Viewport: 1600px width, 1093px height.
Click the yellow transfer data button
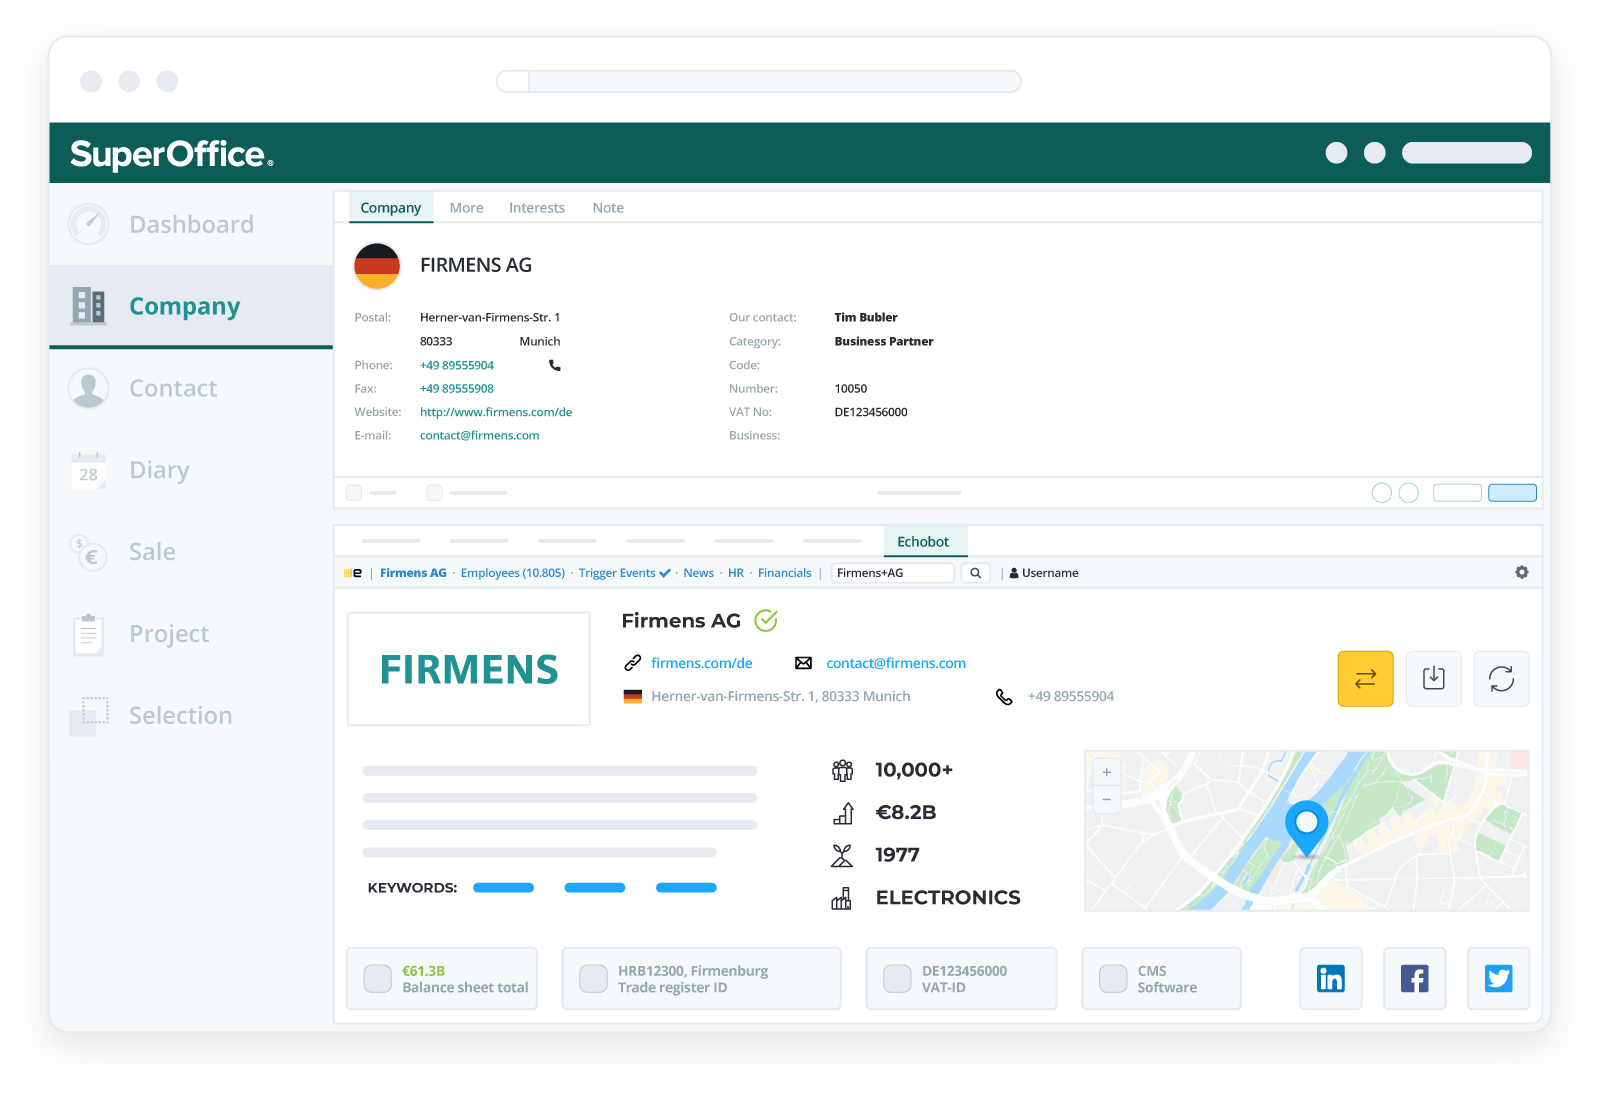coord(1365,679)
